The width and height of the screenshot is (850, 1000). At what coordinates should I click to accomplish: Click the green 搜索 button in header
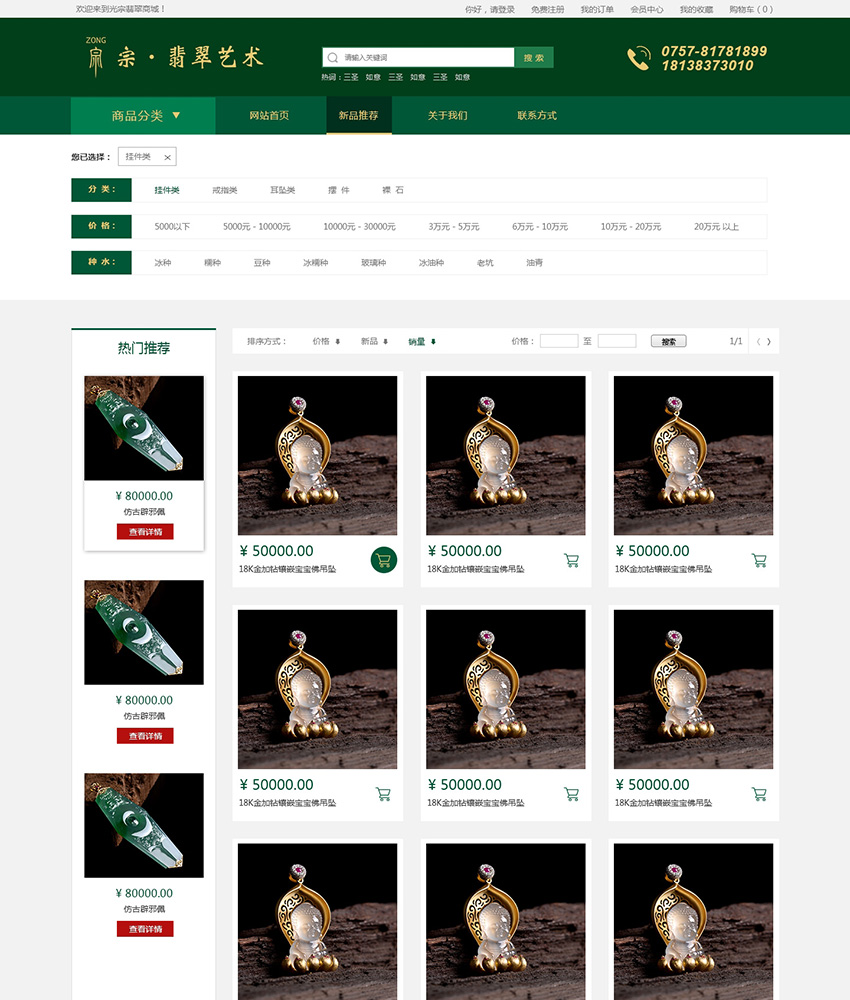pos(534,57)
